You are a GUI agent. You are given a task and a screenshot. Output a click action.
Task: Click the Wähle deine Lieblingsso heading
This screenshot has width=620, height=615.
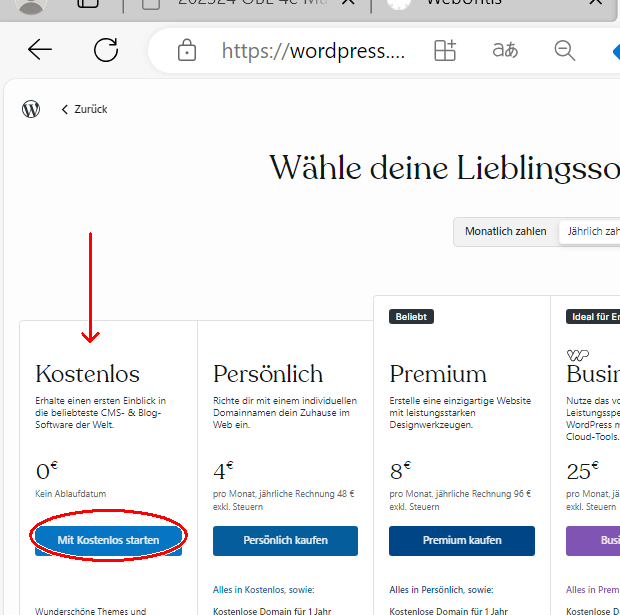click(444, 168)
